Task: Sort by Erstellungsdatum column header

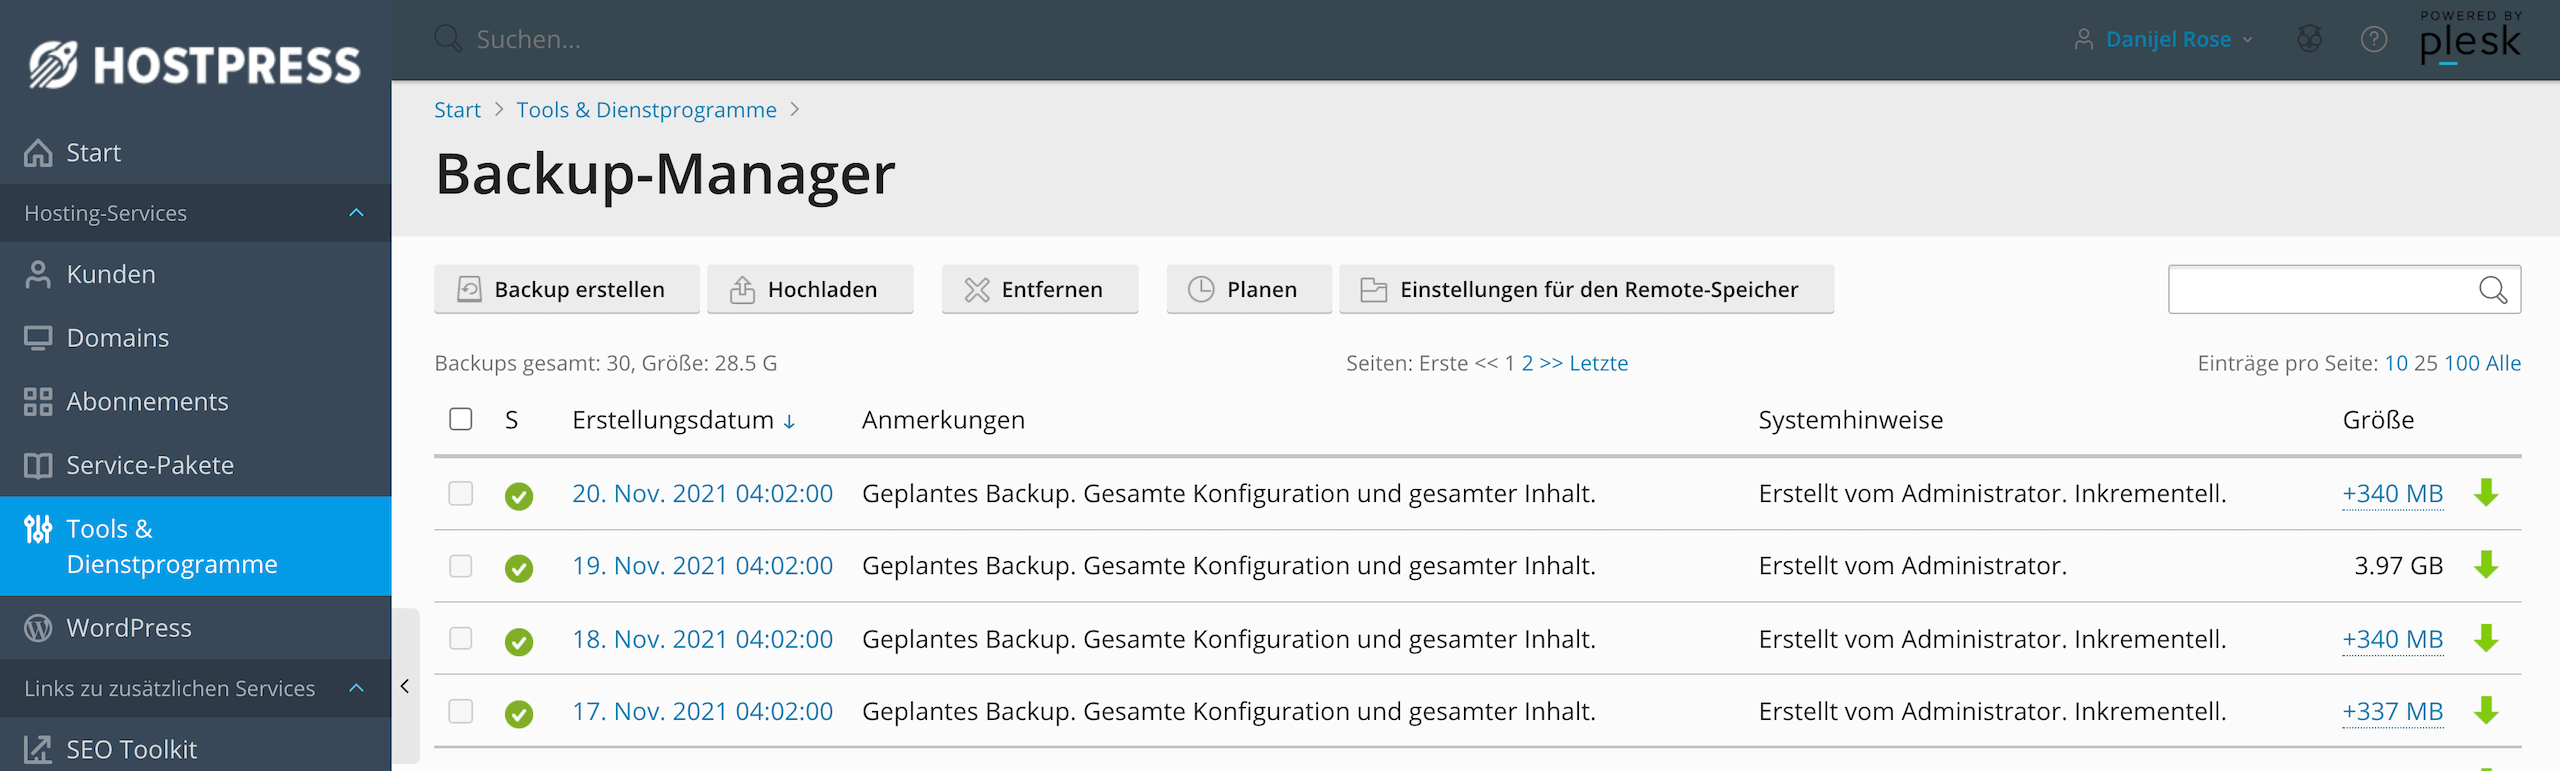Action: [673, 420]
